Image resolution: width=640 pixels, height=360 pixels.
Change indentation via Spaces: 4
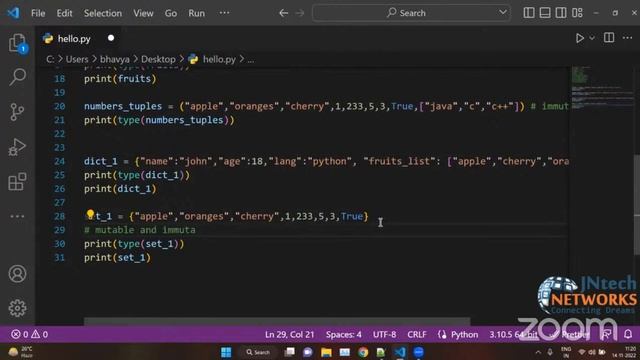343,334
